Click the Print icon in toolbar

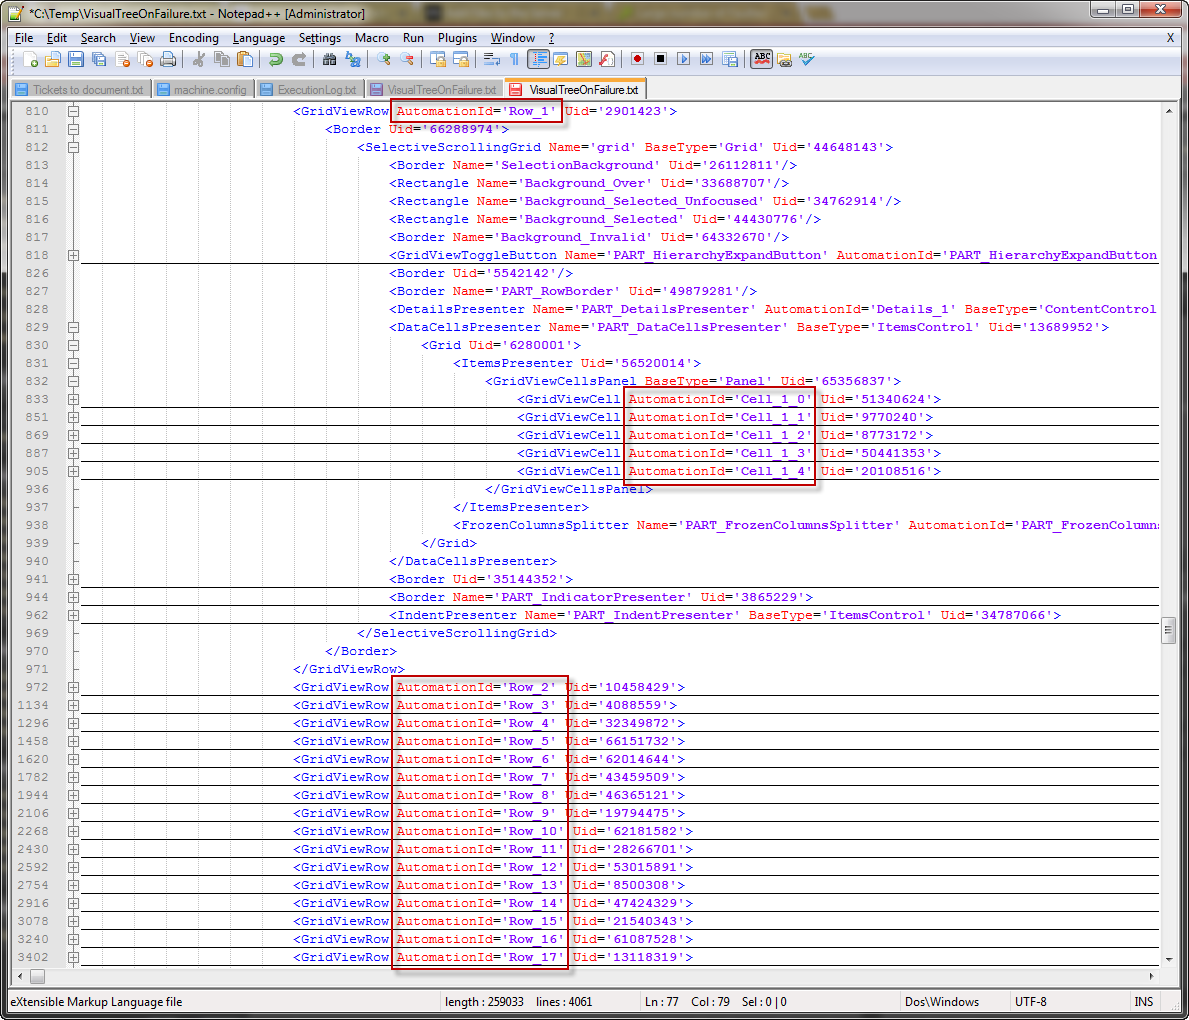tap(168, 60)
